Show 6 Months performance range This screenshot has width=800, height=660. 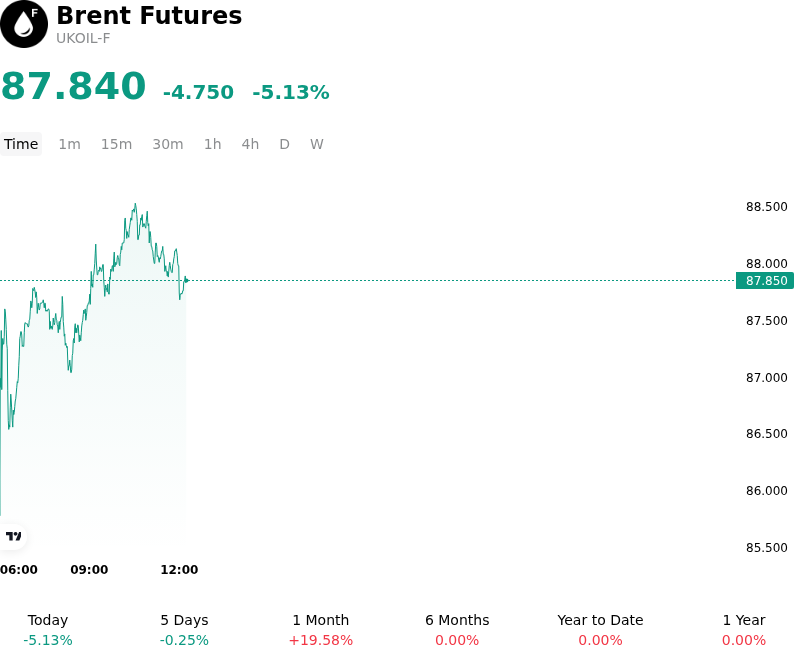tap(457, 630)
